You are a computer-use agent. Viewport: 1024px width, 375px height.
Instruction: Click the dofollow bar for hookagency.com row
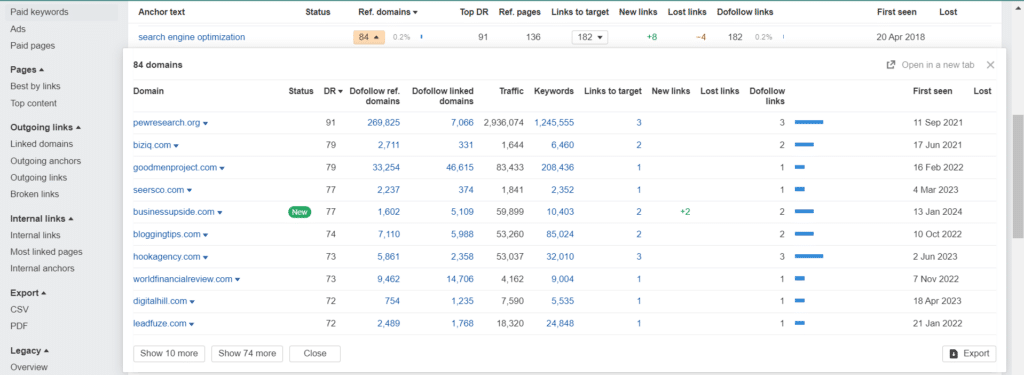(x=808, y=257)
